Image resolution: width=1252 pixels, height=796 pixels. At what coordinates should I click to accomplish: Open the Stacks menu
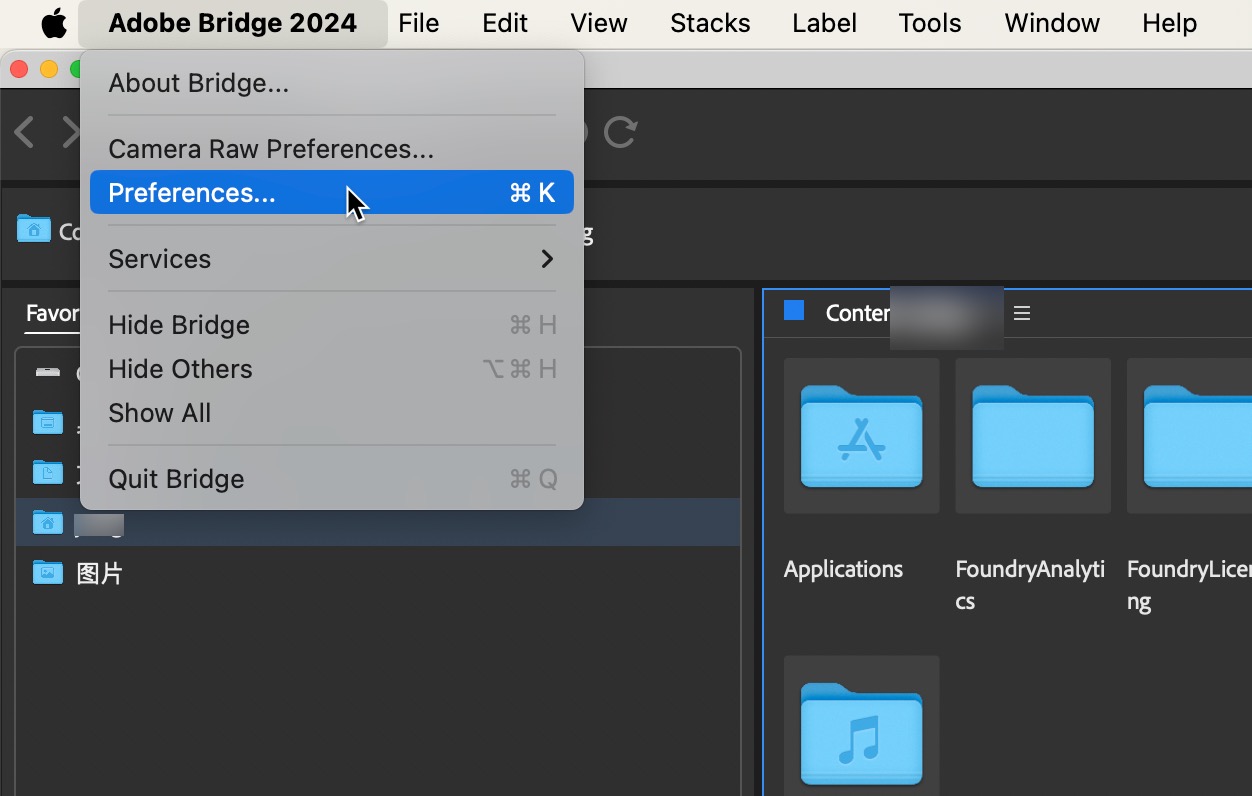pyautogui.click(x=710, y=23)
